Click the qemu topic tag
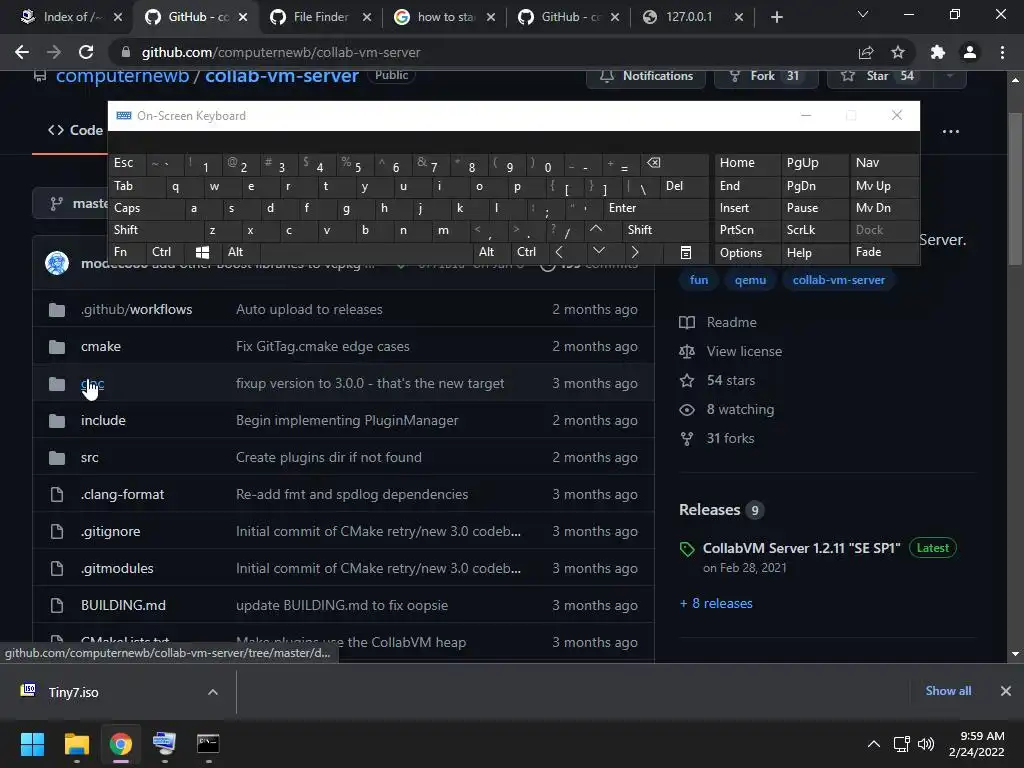1024x768 pixels. [x=750, y=280]
